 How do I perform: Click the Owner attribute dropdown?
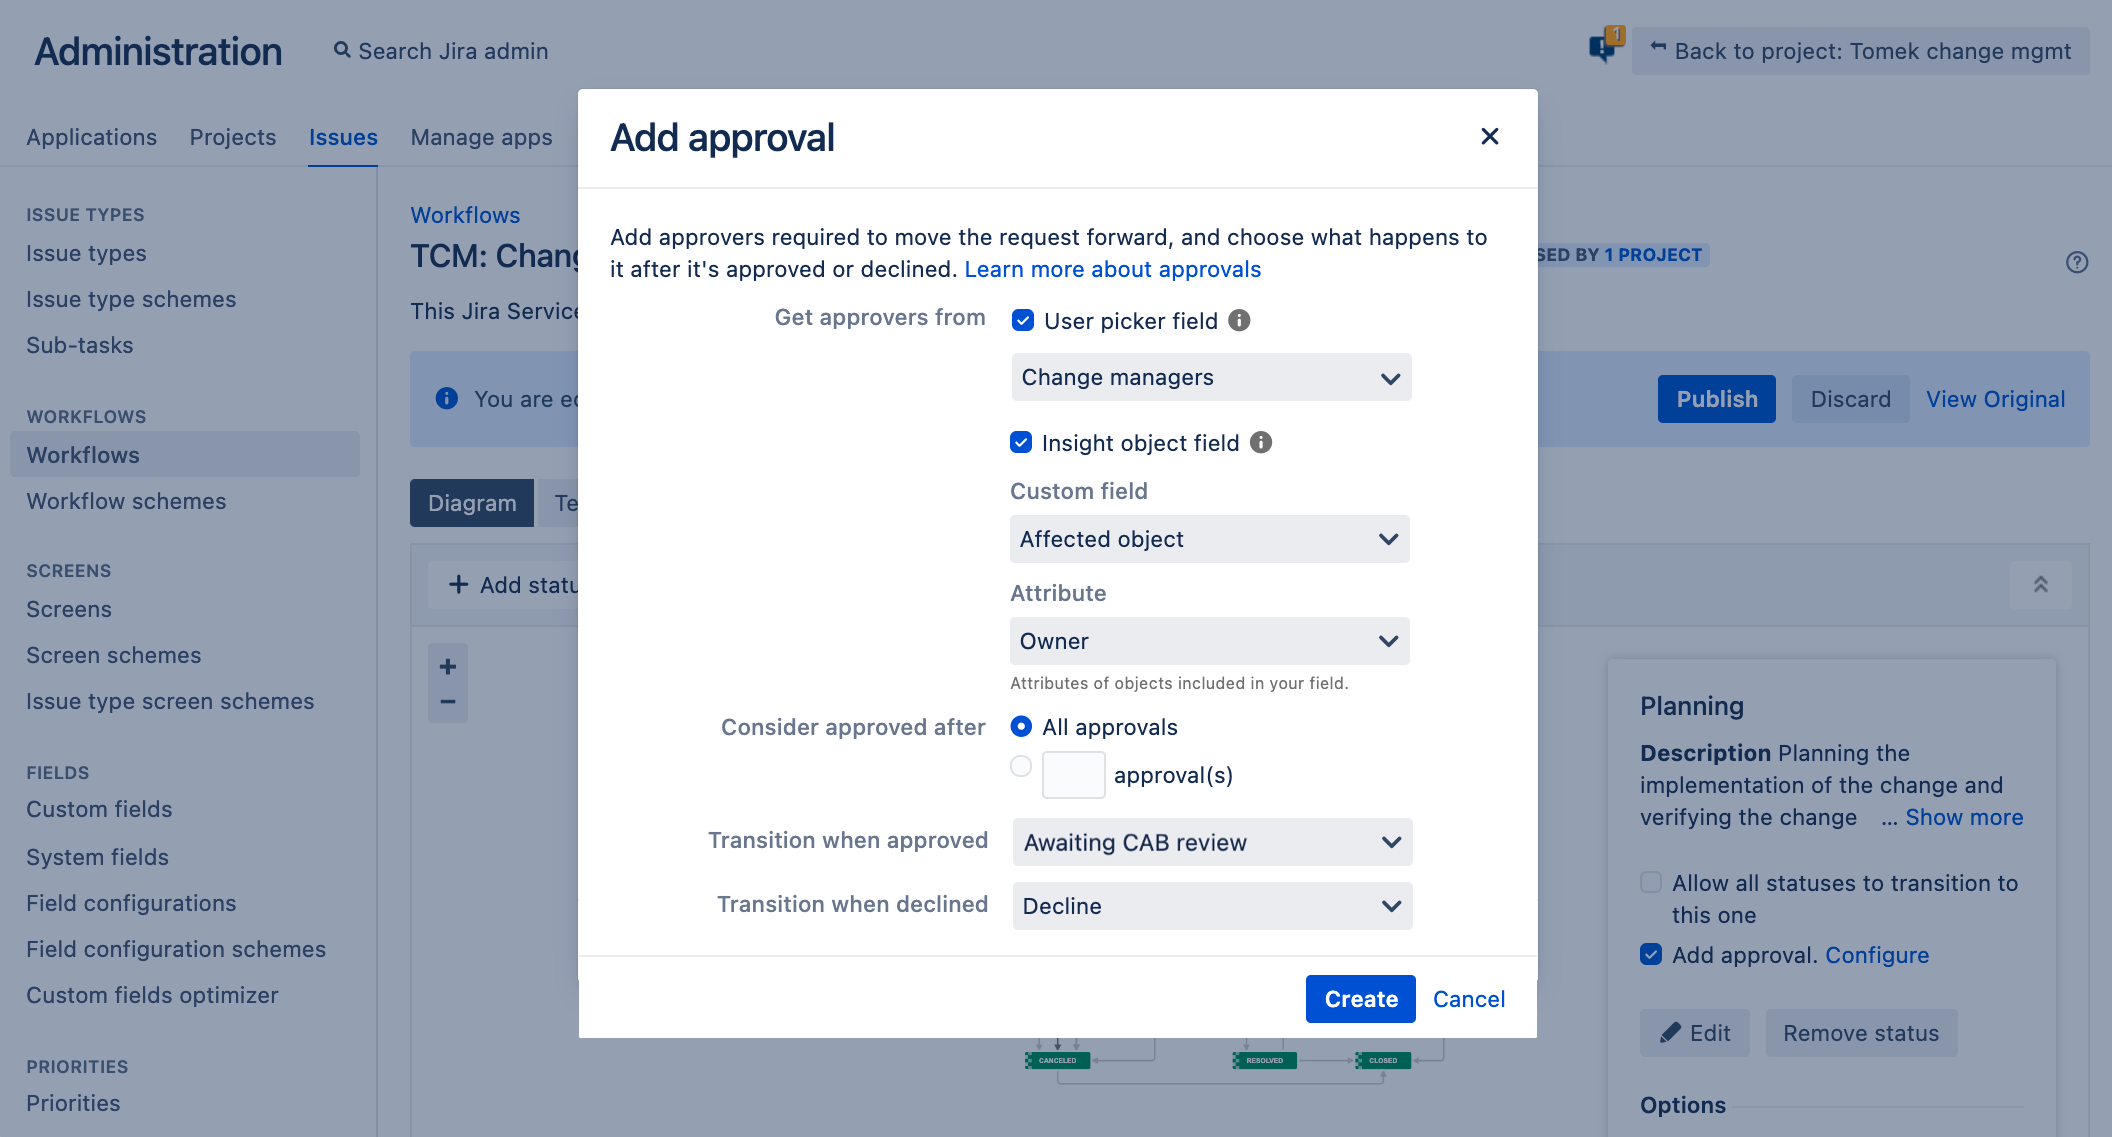[x=1209, y=641]
